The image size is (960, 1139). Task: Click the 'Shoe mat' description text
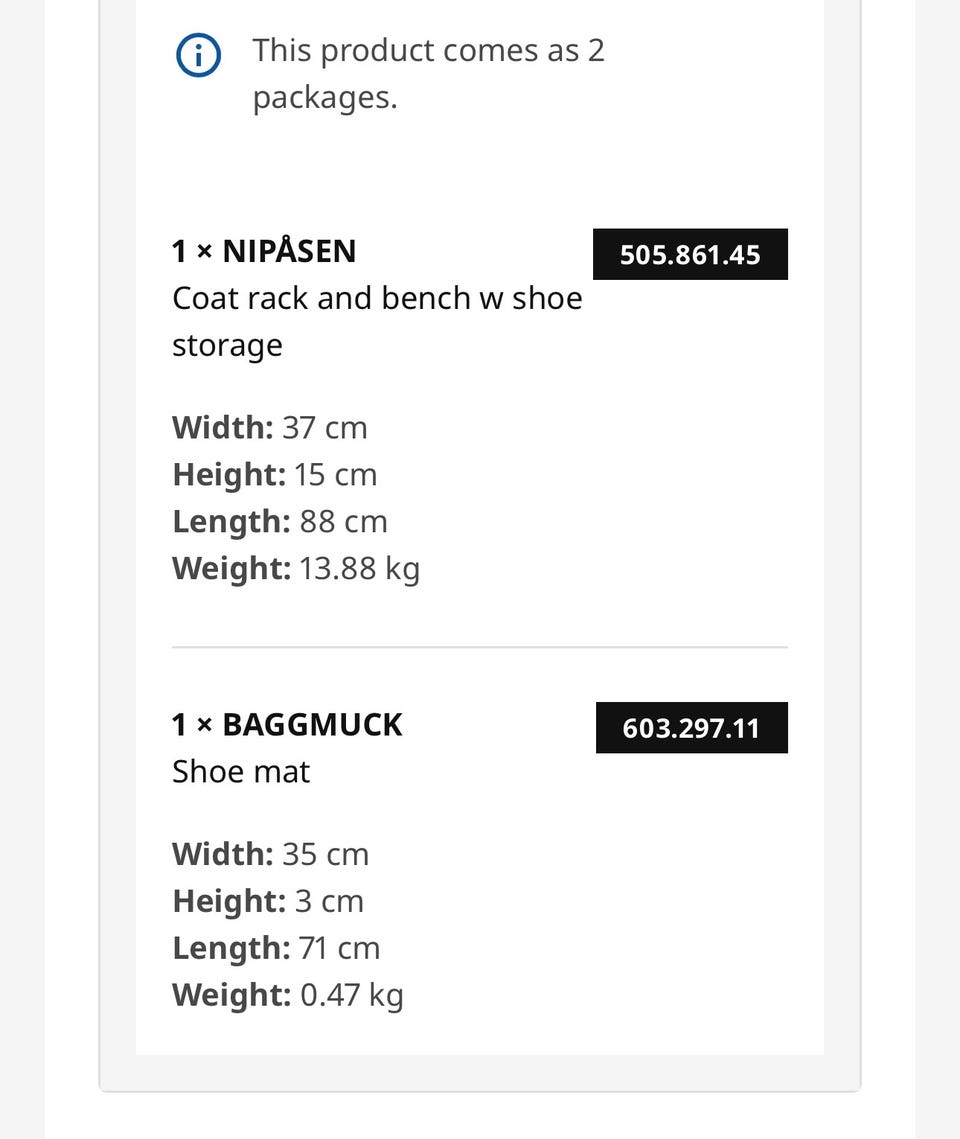[241, 771]
